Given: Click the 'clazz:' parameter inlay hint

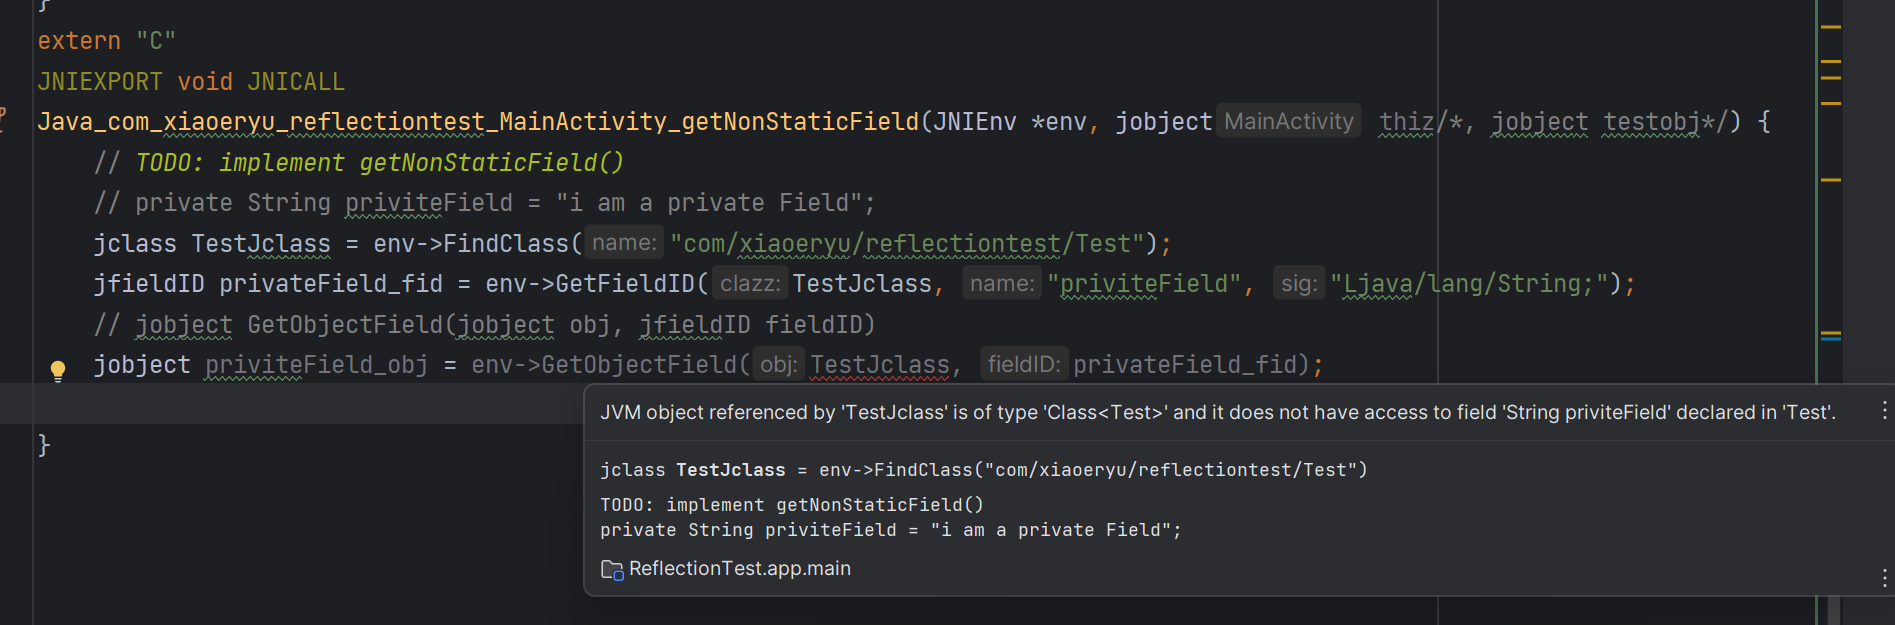Looking at the screenshot, I should tap(750, 284).
